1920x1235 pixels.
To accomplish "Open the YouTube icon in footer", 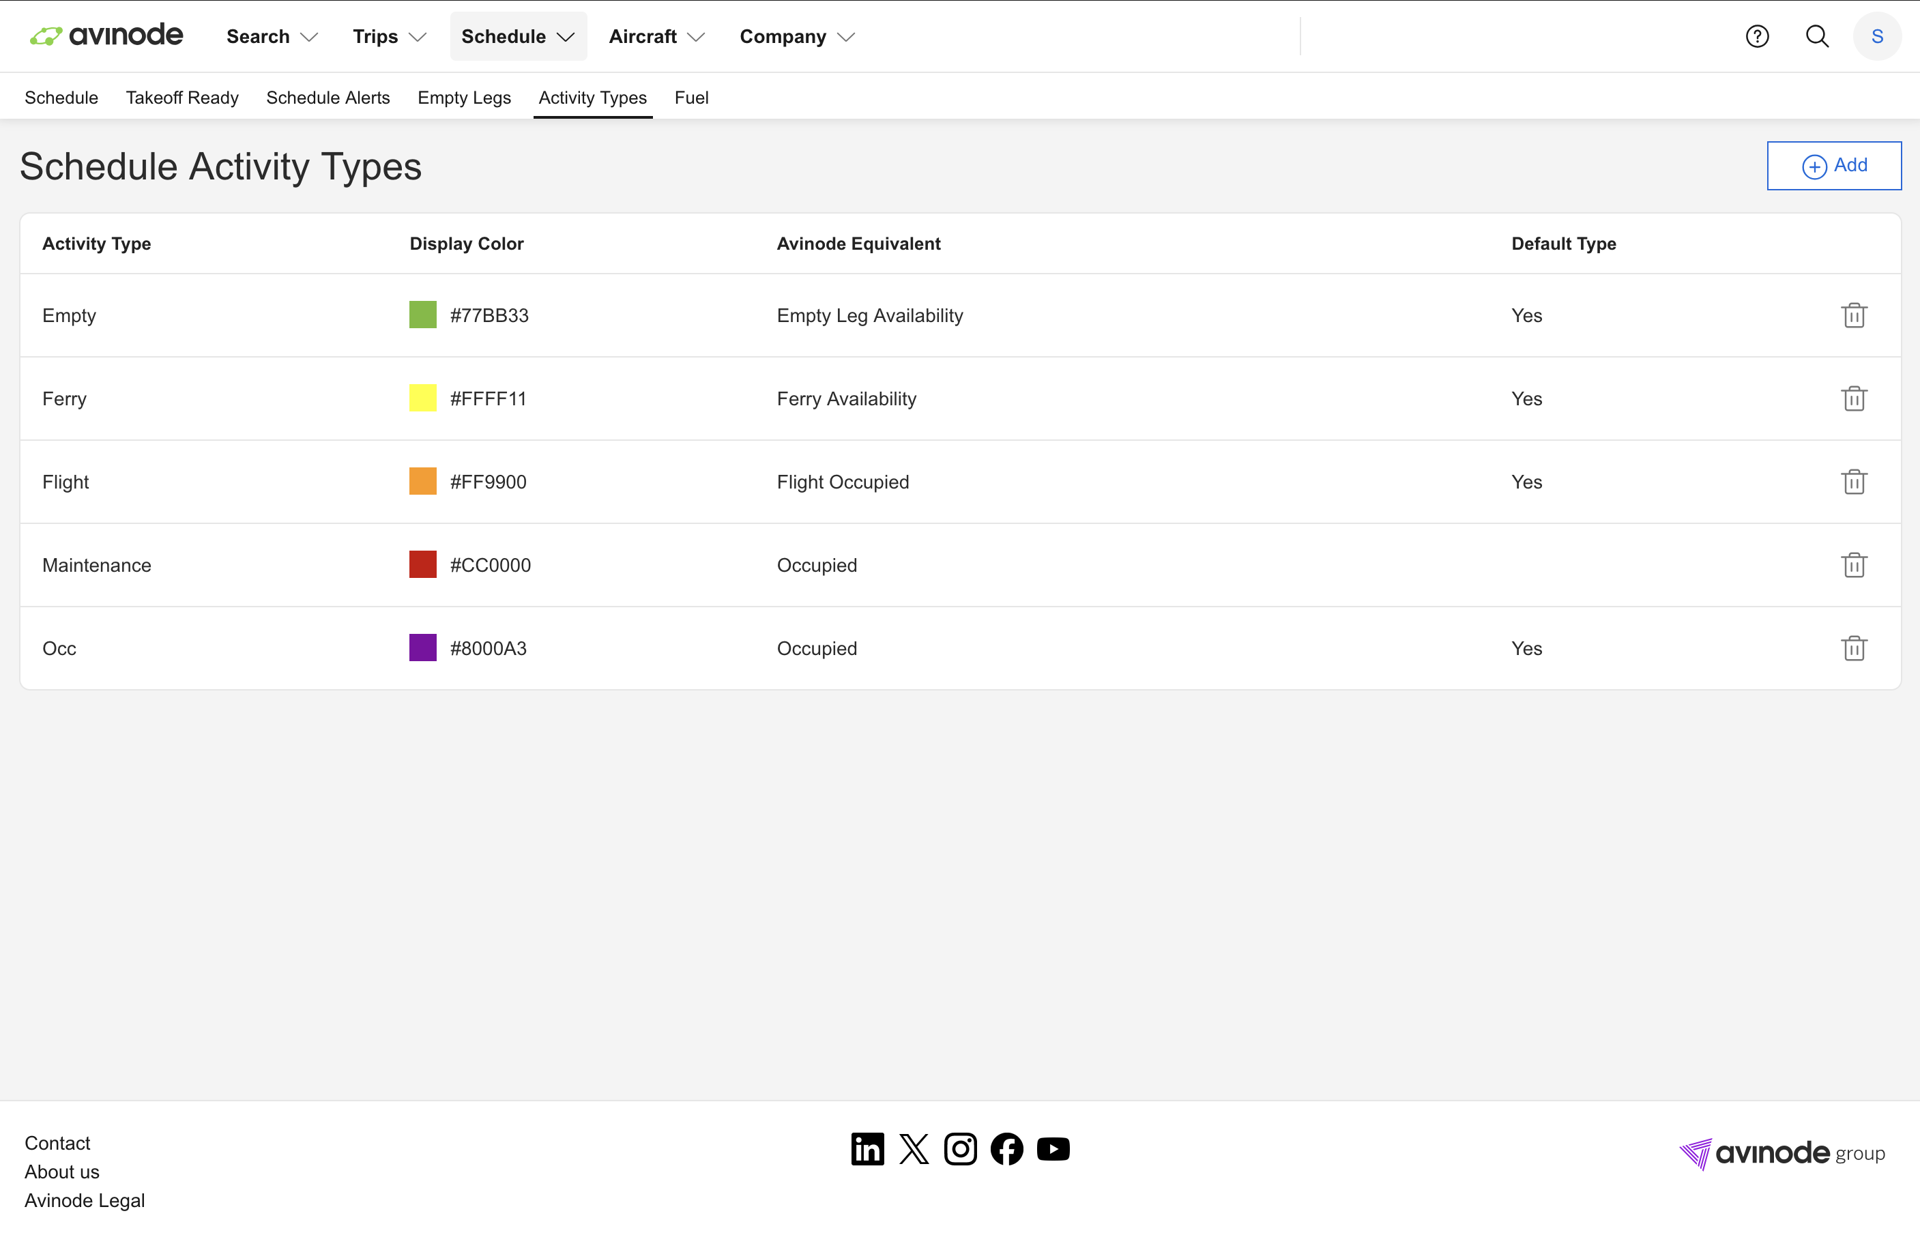I will coord(1053,1149).
